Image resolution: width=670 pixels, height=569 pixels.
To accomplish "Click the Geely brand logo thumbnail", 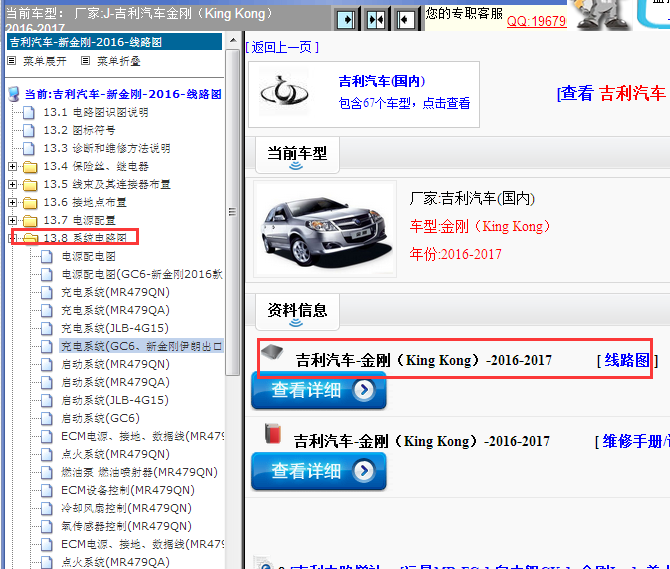I will point(285,93).
